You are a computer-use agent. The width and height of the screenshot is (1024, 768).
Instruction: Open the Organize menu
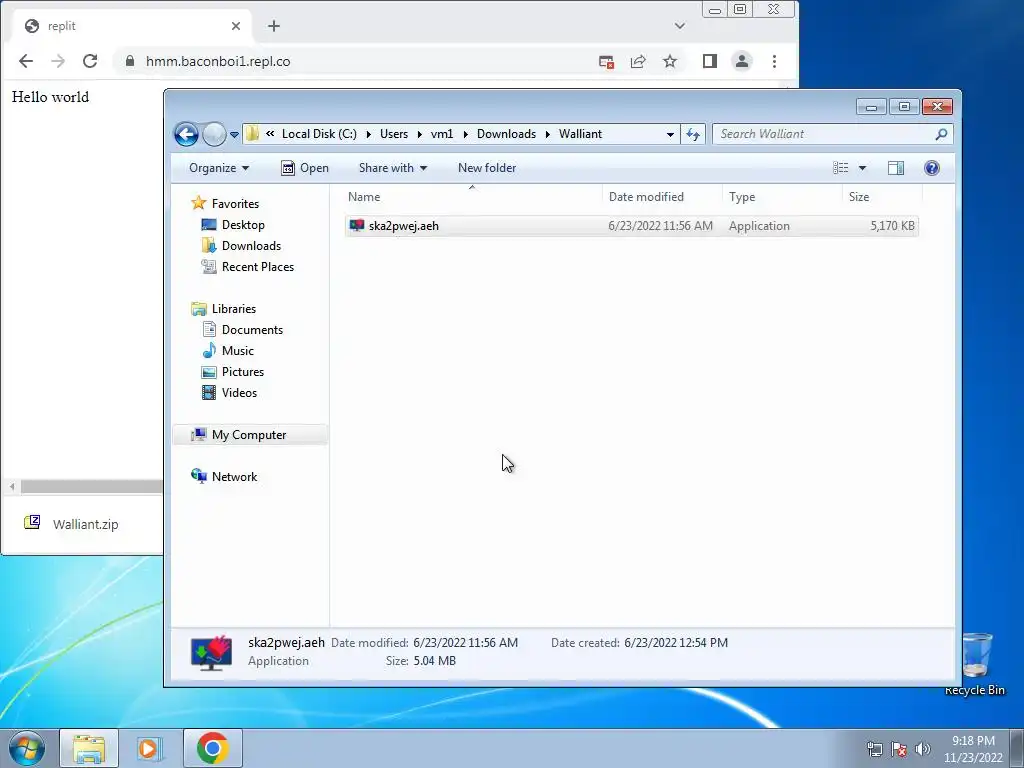pyautogui.click(x=219, y=168)
